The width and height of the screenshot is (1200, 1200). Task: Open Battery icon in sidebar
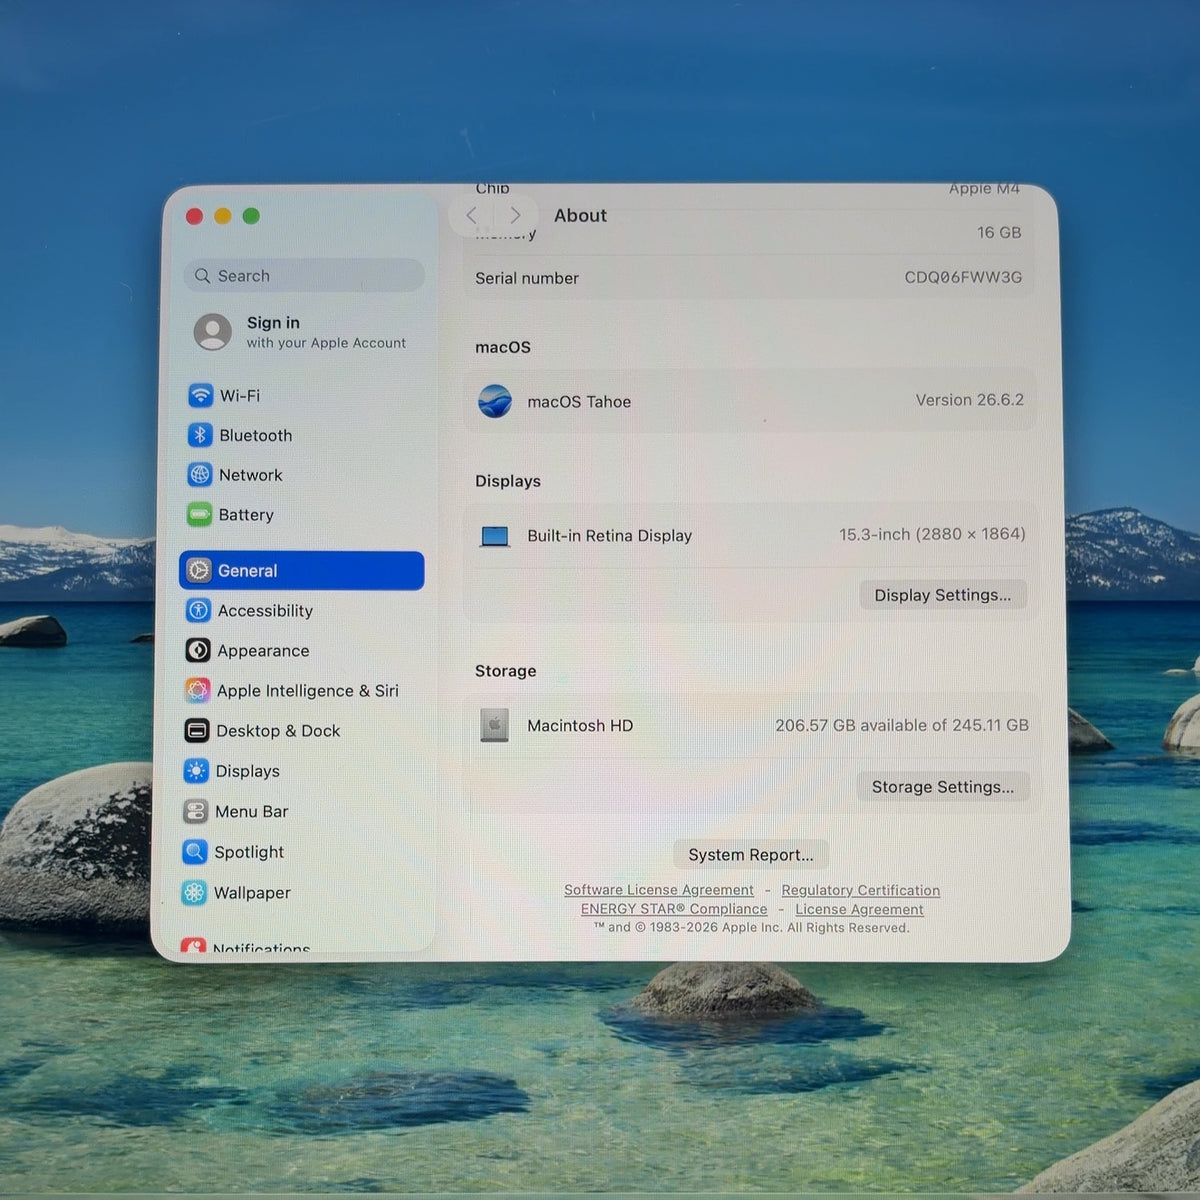pos(199,515)
